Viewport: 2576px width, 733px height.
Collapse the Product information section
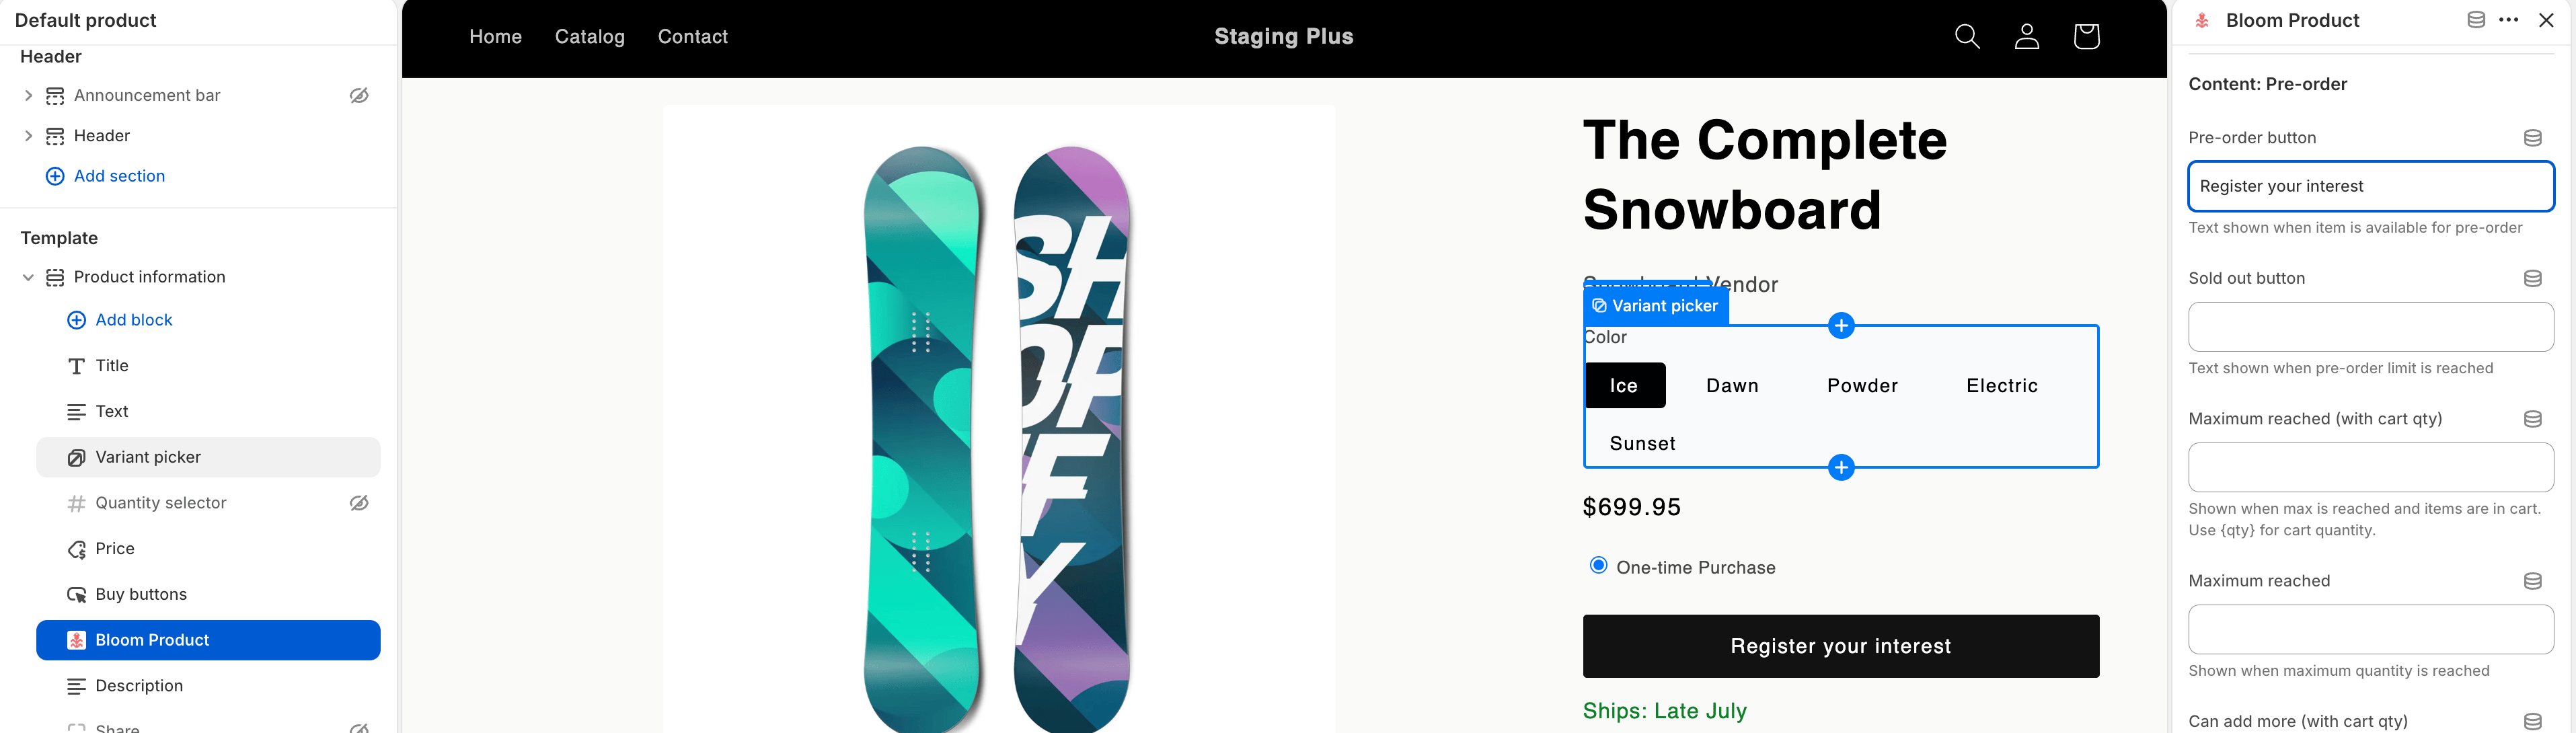point(28,277)
